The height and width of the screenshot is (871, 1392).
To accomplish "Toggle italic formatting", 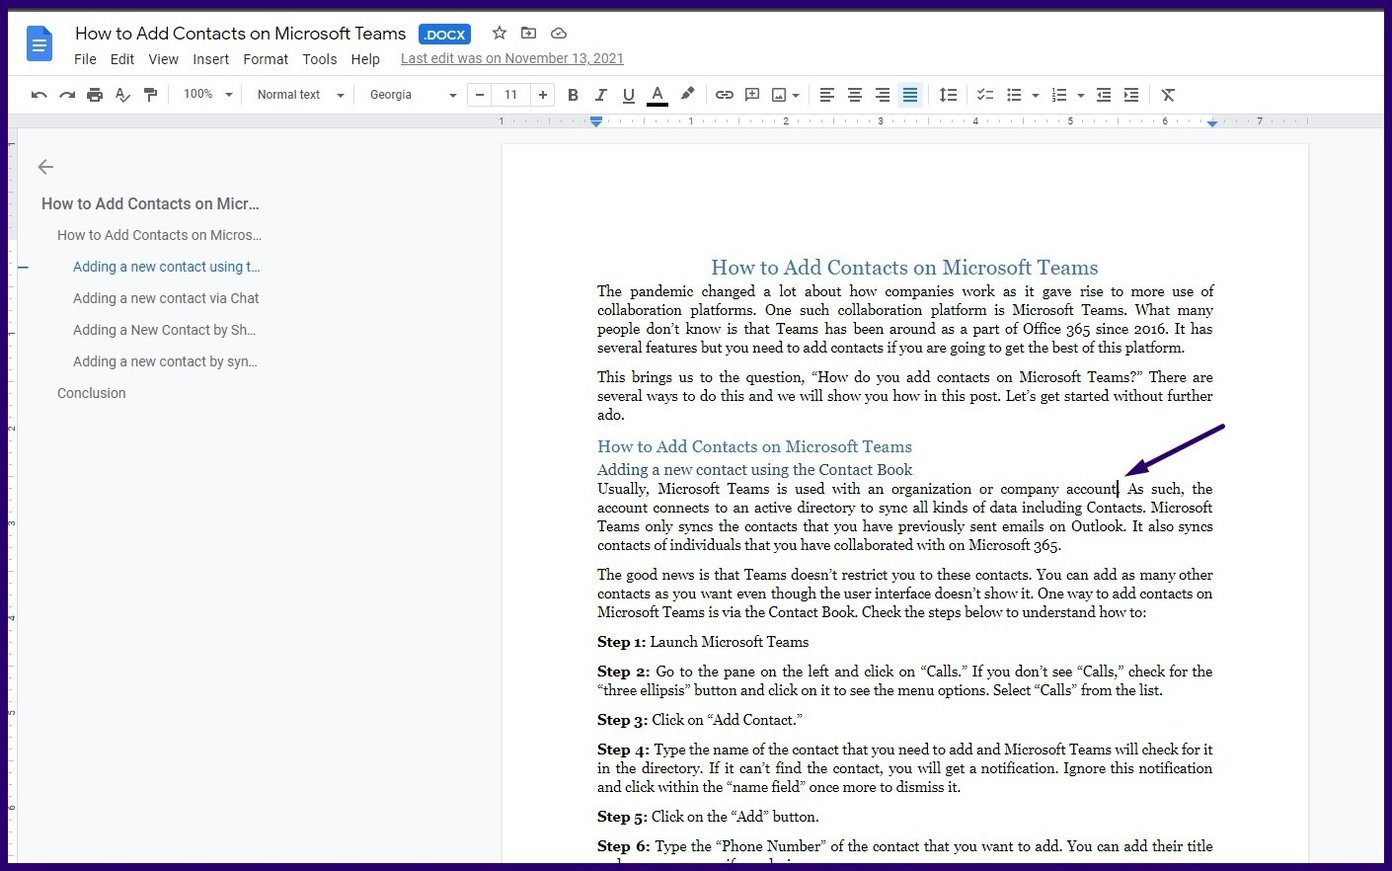I will [x=601, y=95].
